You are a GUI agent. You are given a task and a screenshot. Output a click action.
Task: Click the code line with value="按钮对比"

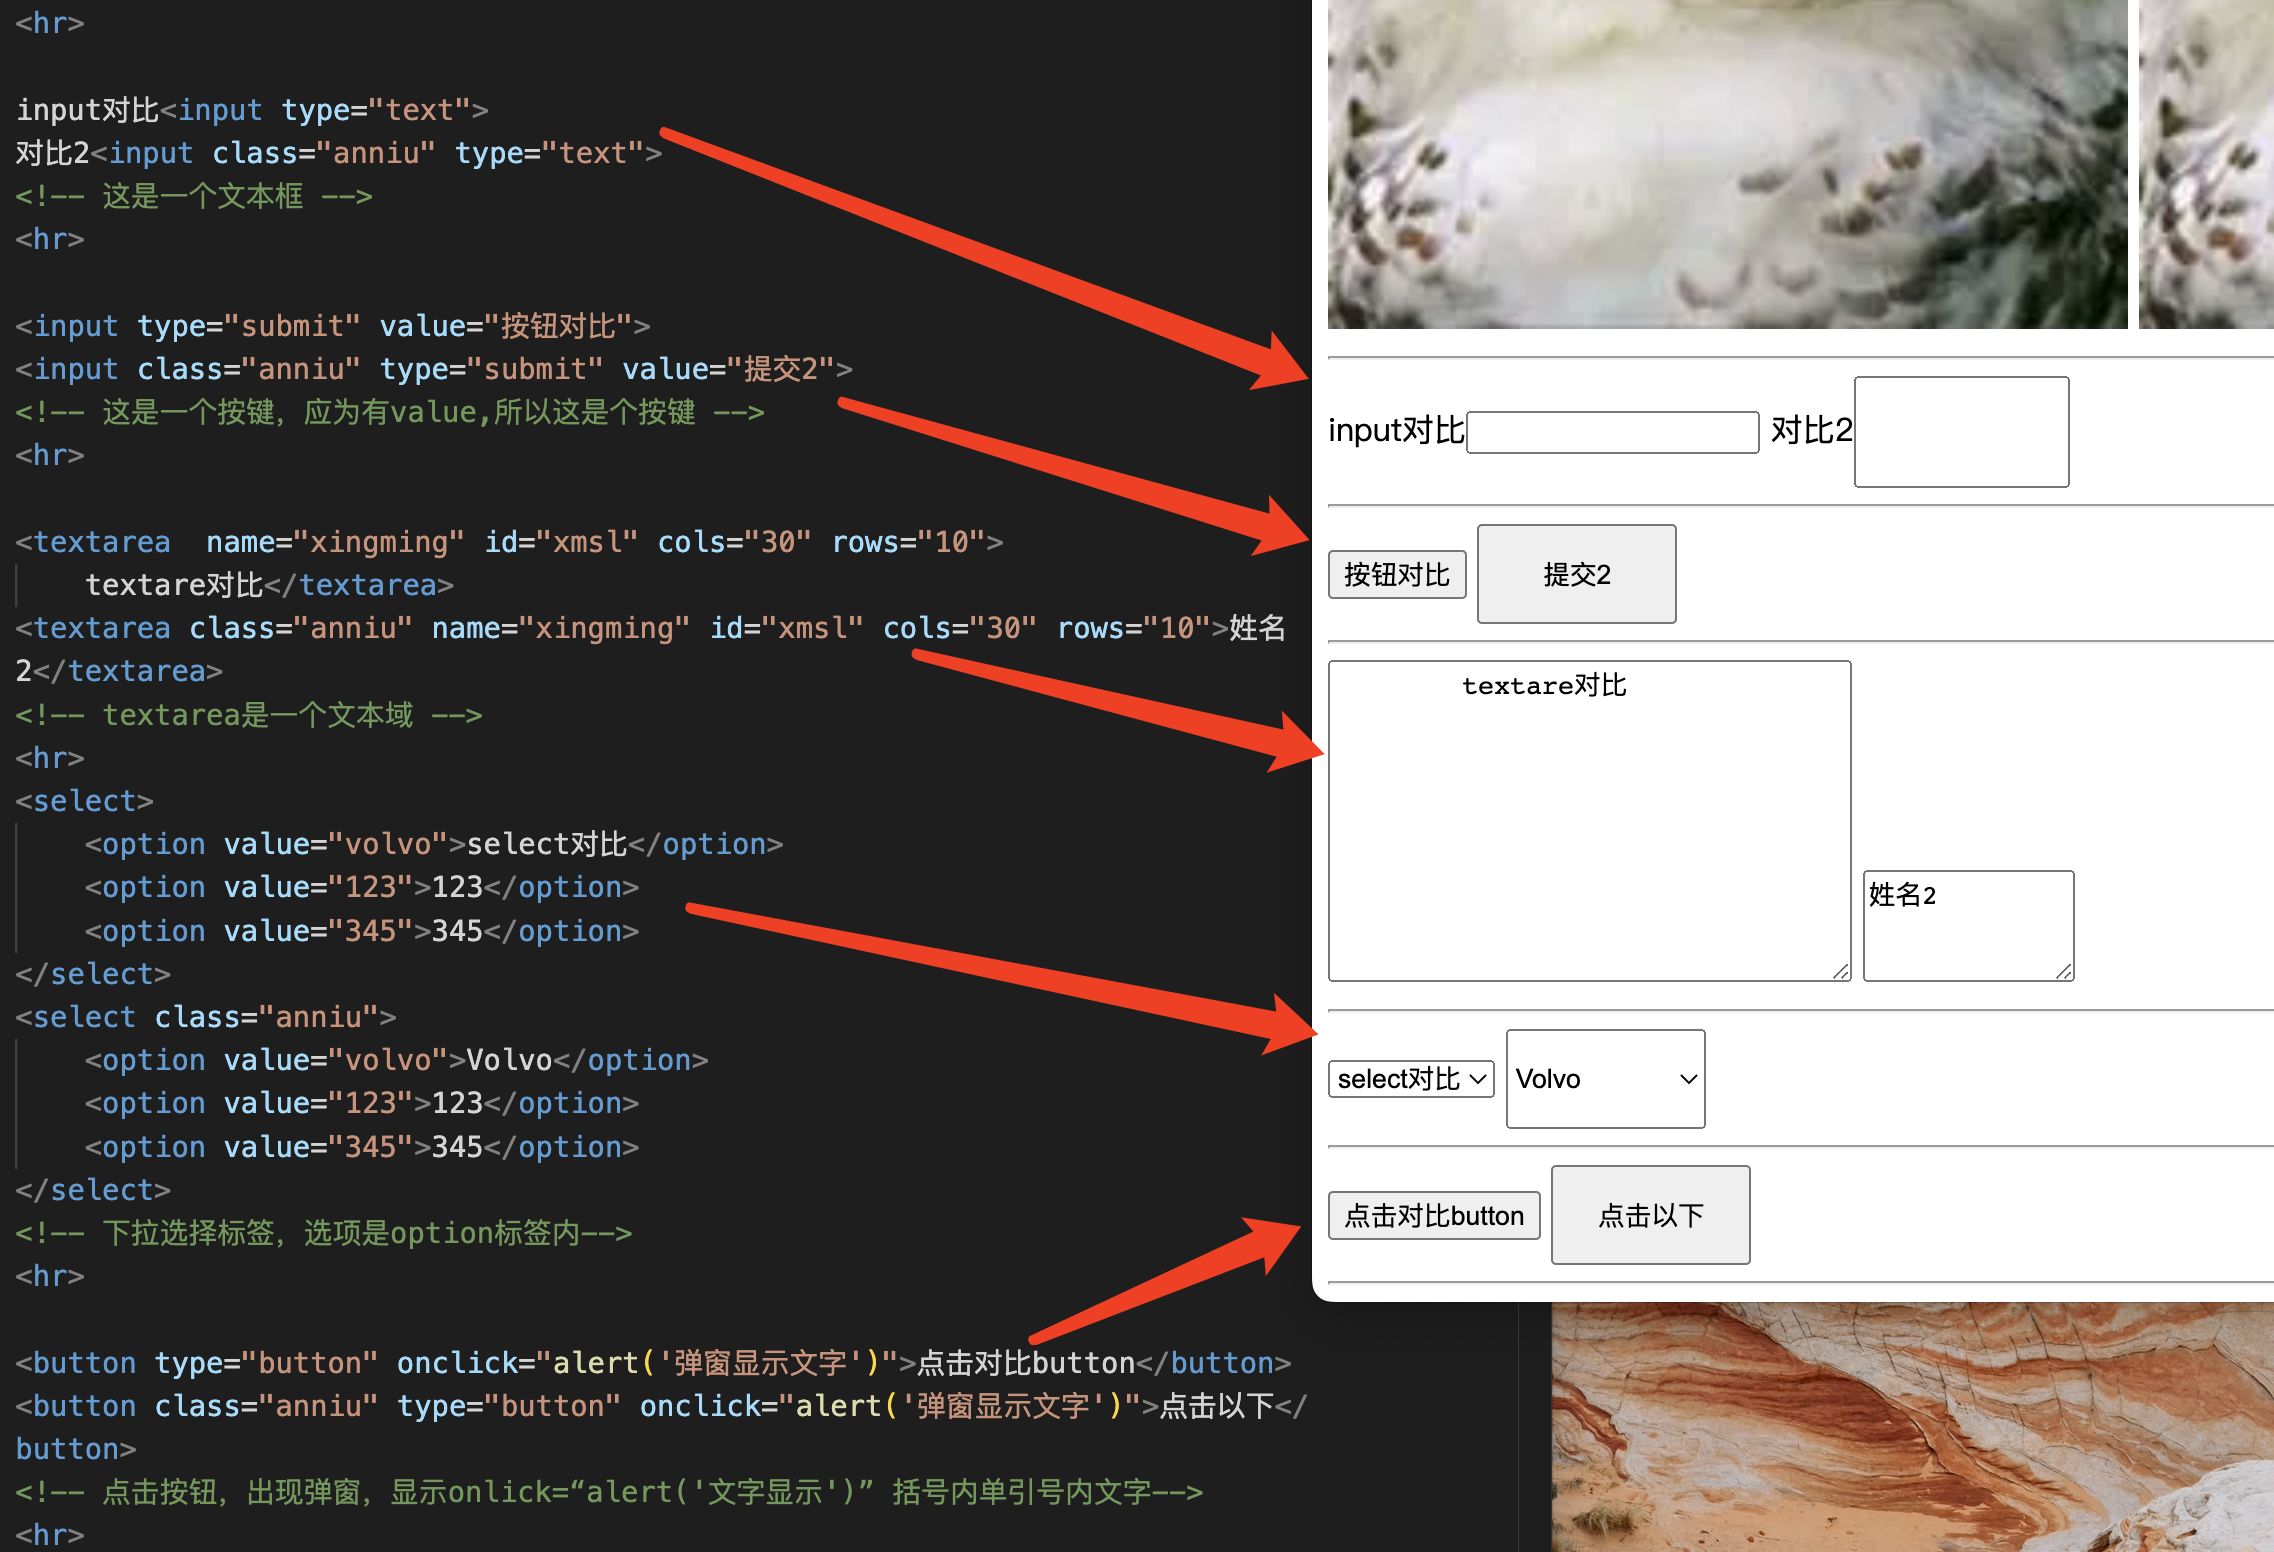coord(333,326)
